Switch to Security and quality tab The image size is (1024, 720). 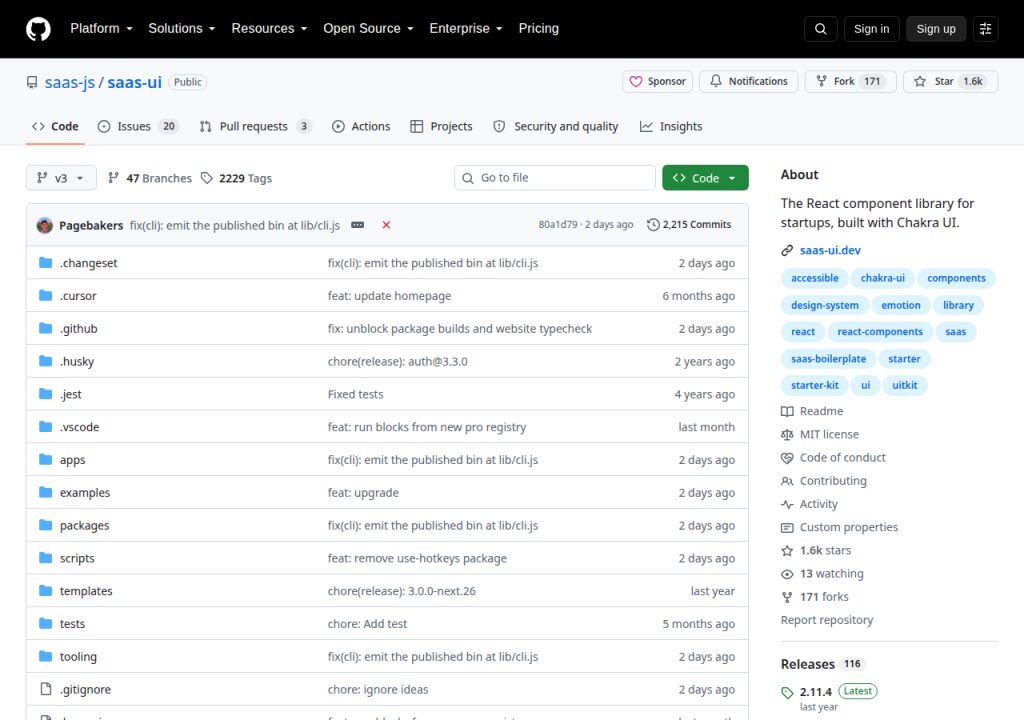click(556, 127)
